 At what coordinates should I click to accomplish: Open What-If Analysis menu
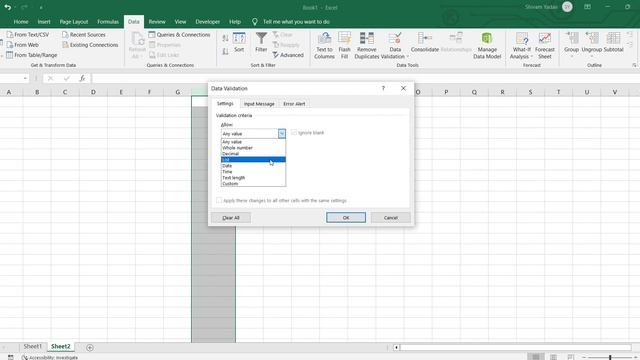tap(522, 45)
